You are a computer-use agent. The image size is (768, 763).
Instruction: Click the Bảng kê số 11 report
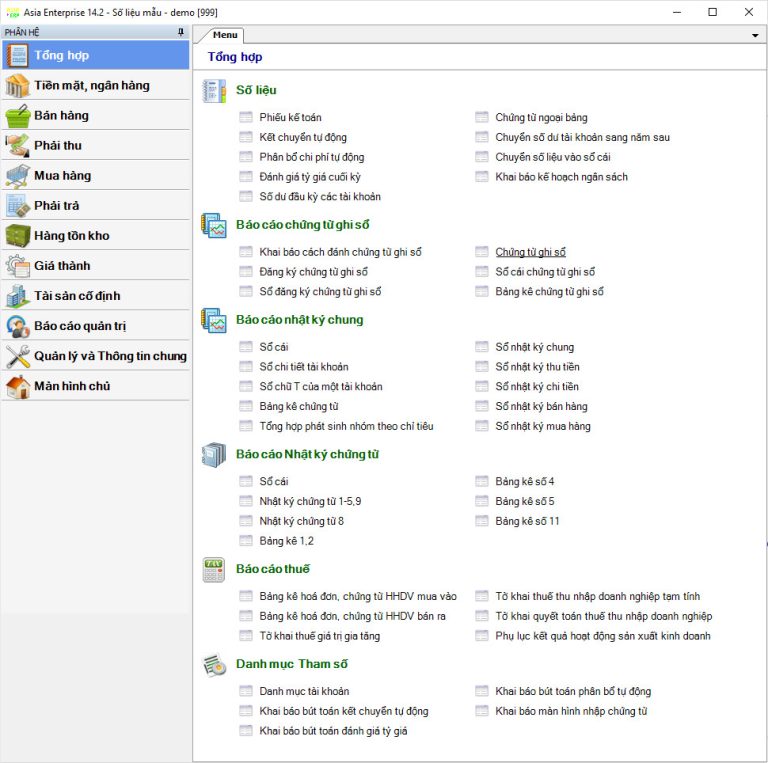pyautogui.click(x=527, y=521)
